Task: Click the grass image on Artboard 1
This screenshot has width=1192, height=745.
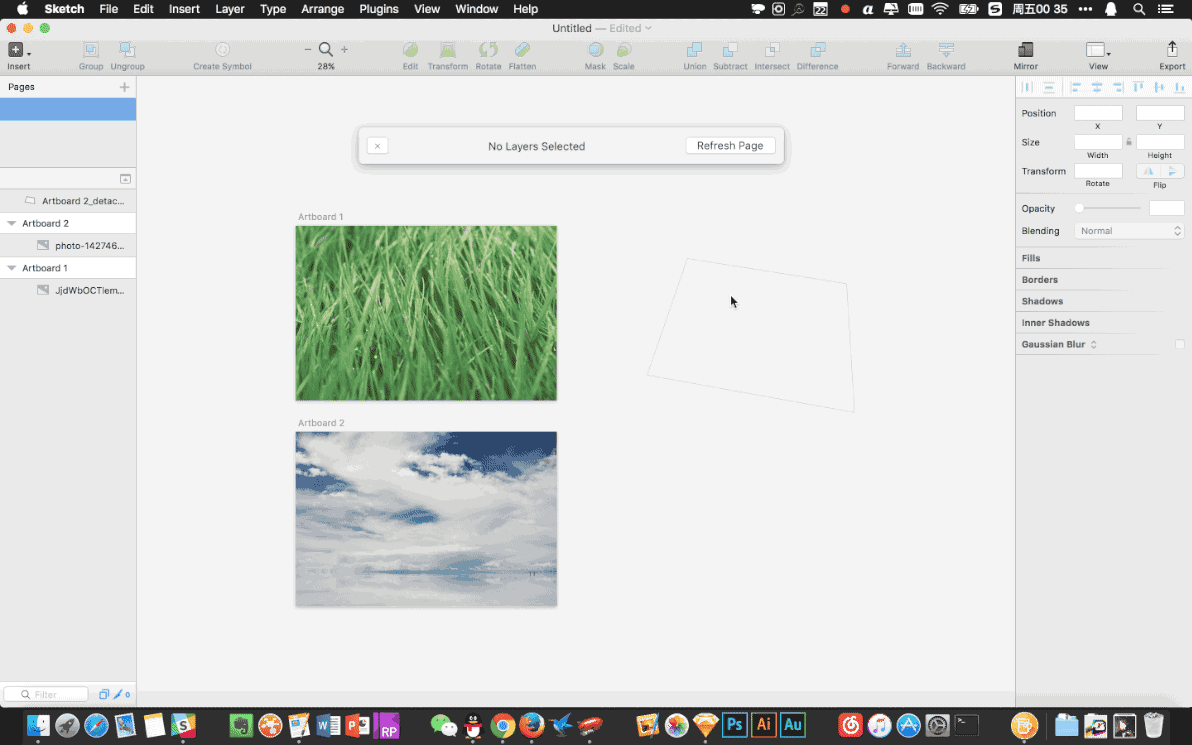Action: 426,313
